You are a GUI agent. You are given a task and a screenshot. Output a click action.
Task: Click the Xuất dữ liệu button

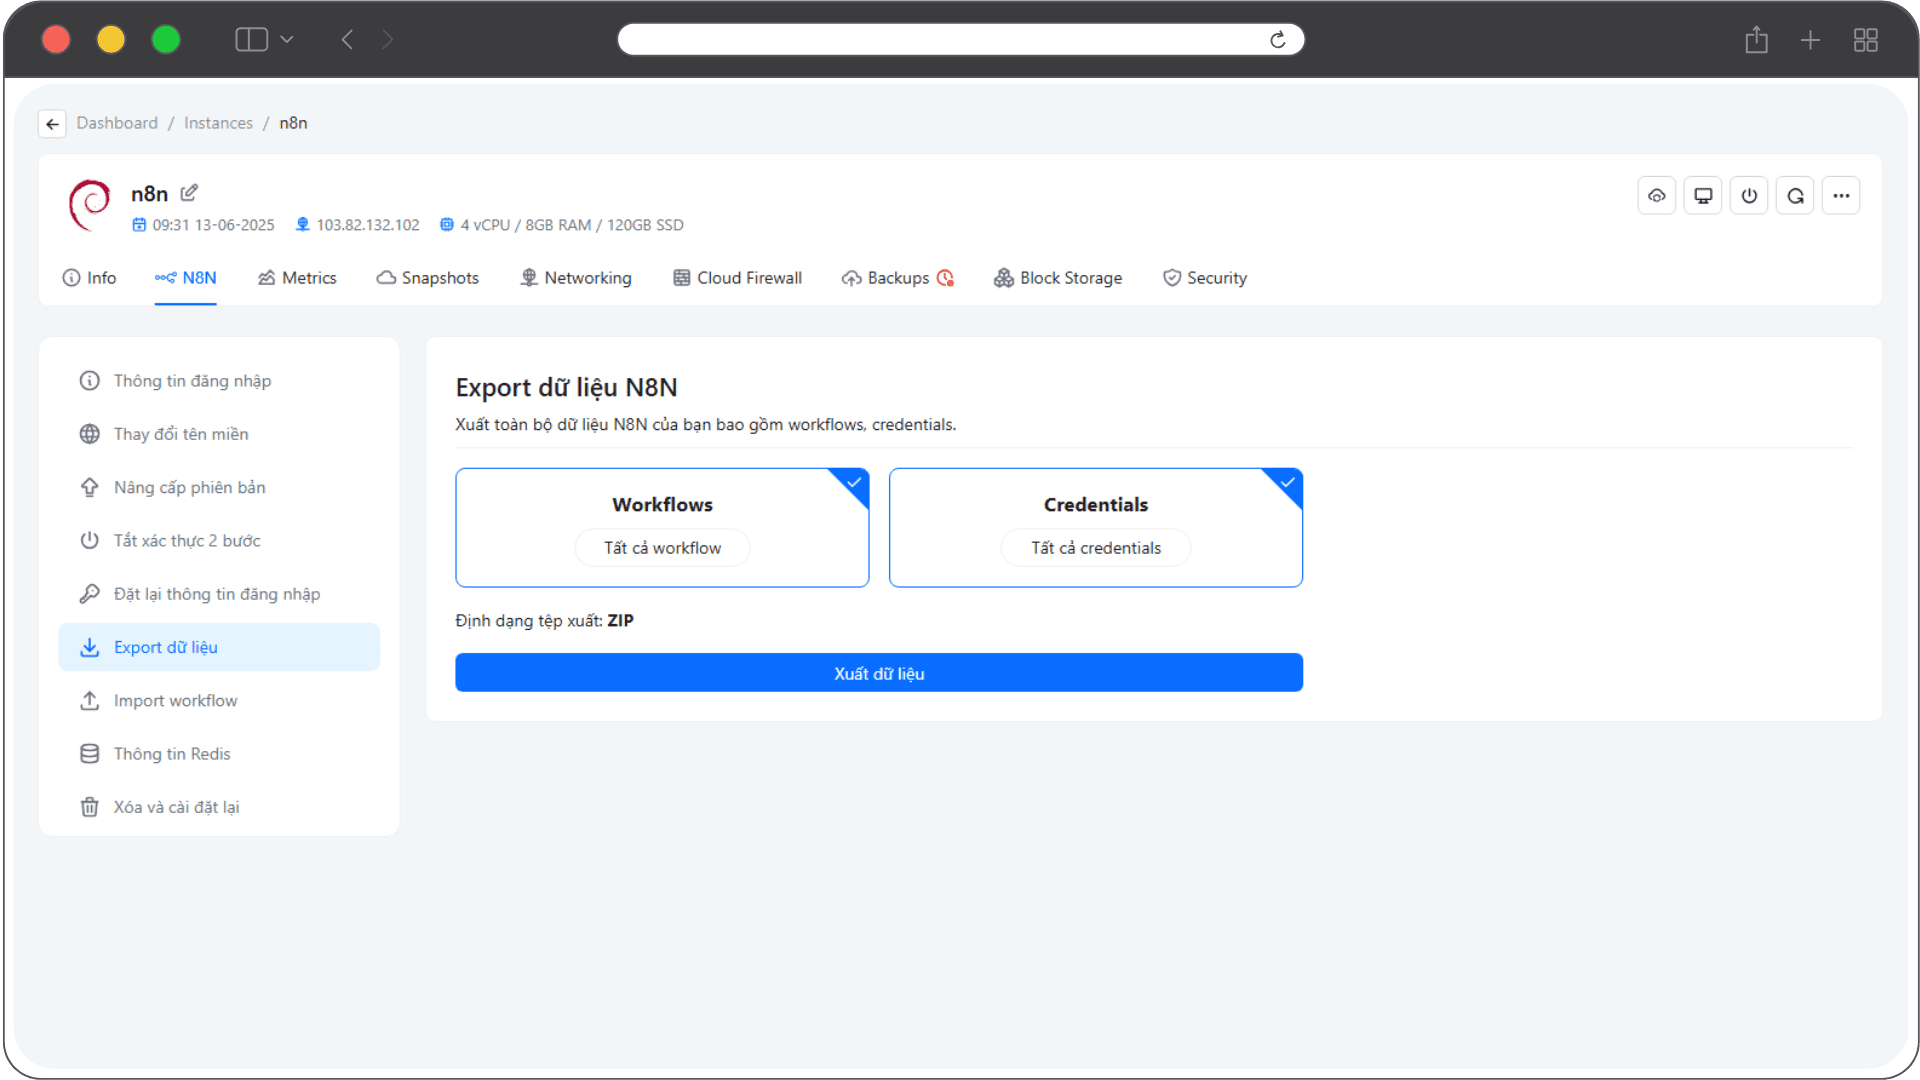(x=879, y=673)
